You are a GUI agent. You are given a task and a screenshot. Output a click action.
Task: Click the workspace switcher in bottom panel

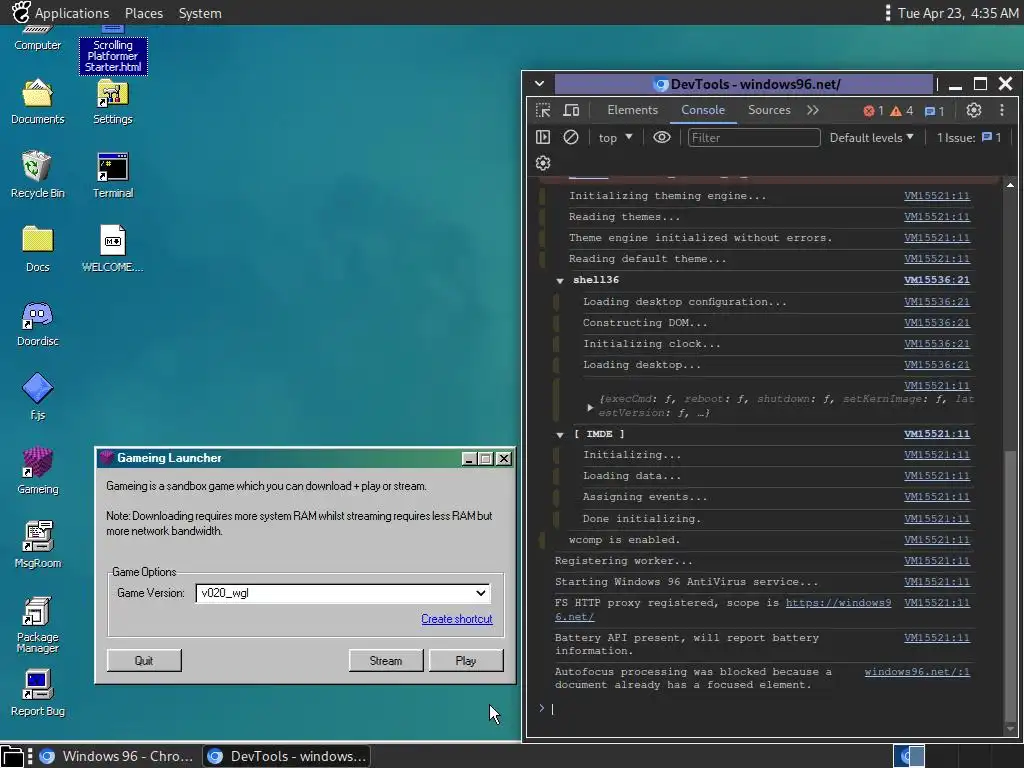click(x=908, y=756)
